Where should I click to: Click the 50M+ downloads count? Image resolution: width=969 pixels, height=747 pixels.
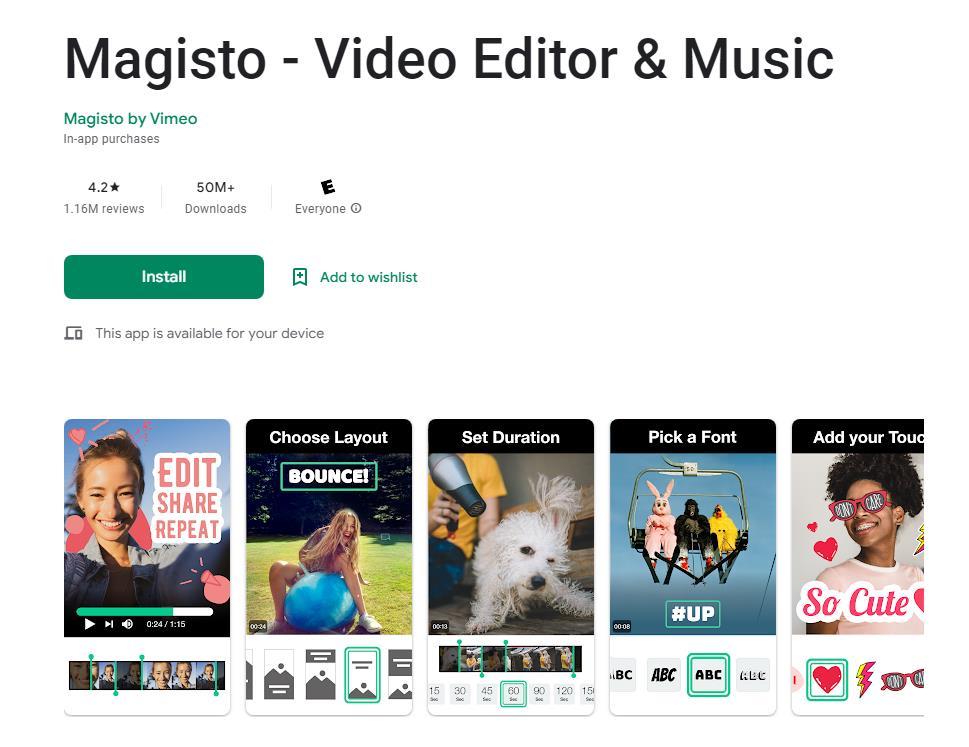coord(216,187)
